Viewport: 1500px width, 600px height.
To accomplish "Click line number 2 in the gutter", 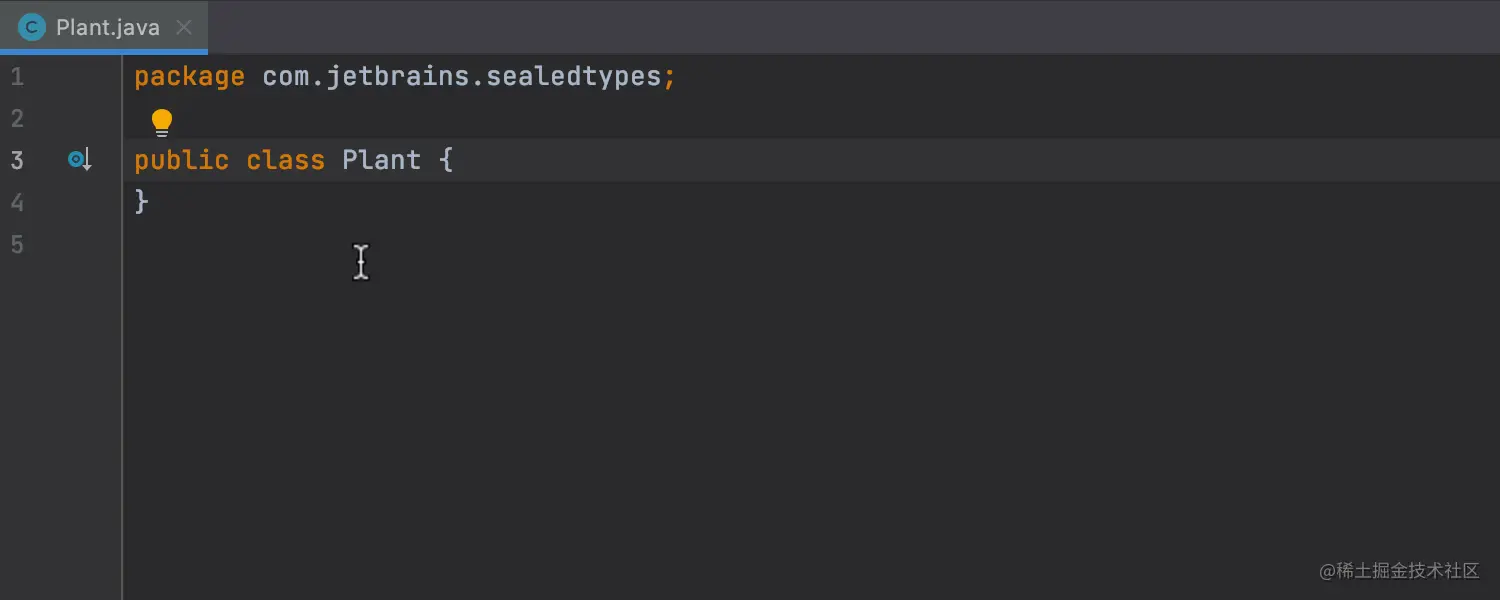I will coord(17,119).
